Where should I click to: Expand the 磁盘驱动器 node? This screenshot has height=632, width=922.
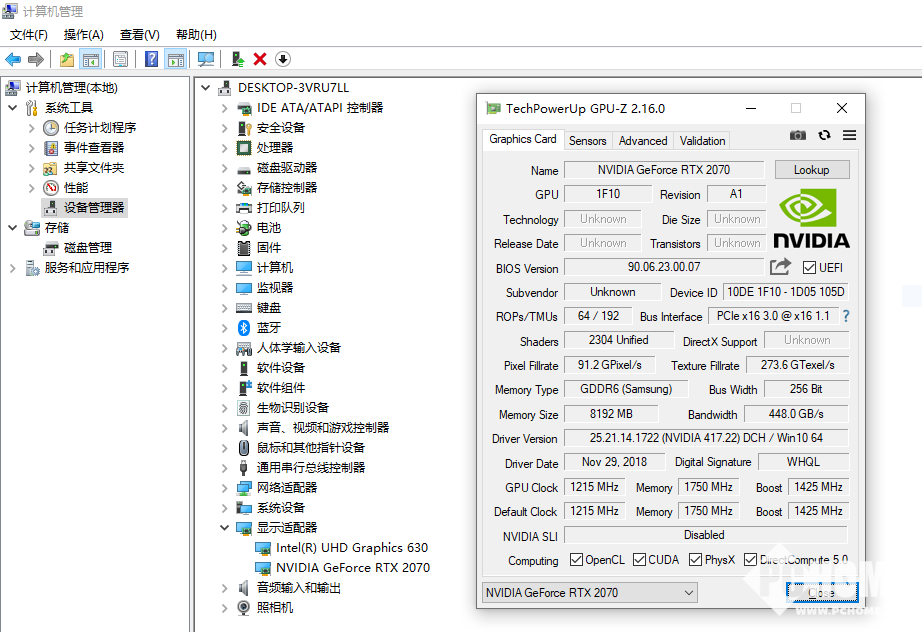224,168
